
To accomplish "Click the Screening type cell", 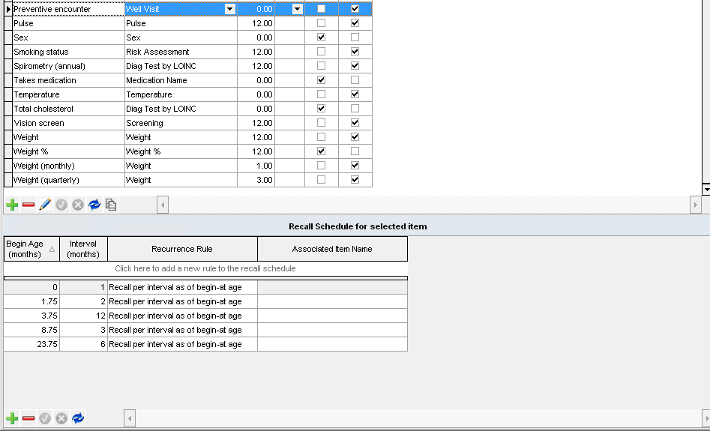I will point(181,123).
